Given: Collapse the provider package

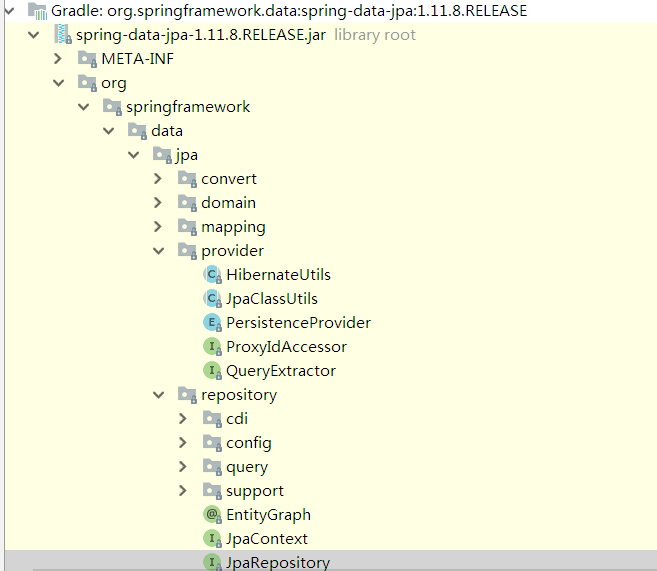Looking at the screenshot, I should pyautogui.click(x=159, y=251).
